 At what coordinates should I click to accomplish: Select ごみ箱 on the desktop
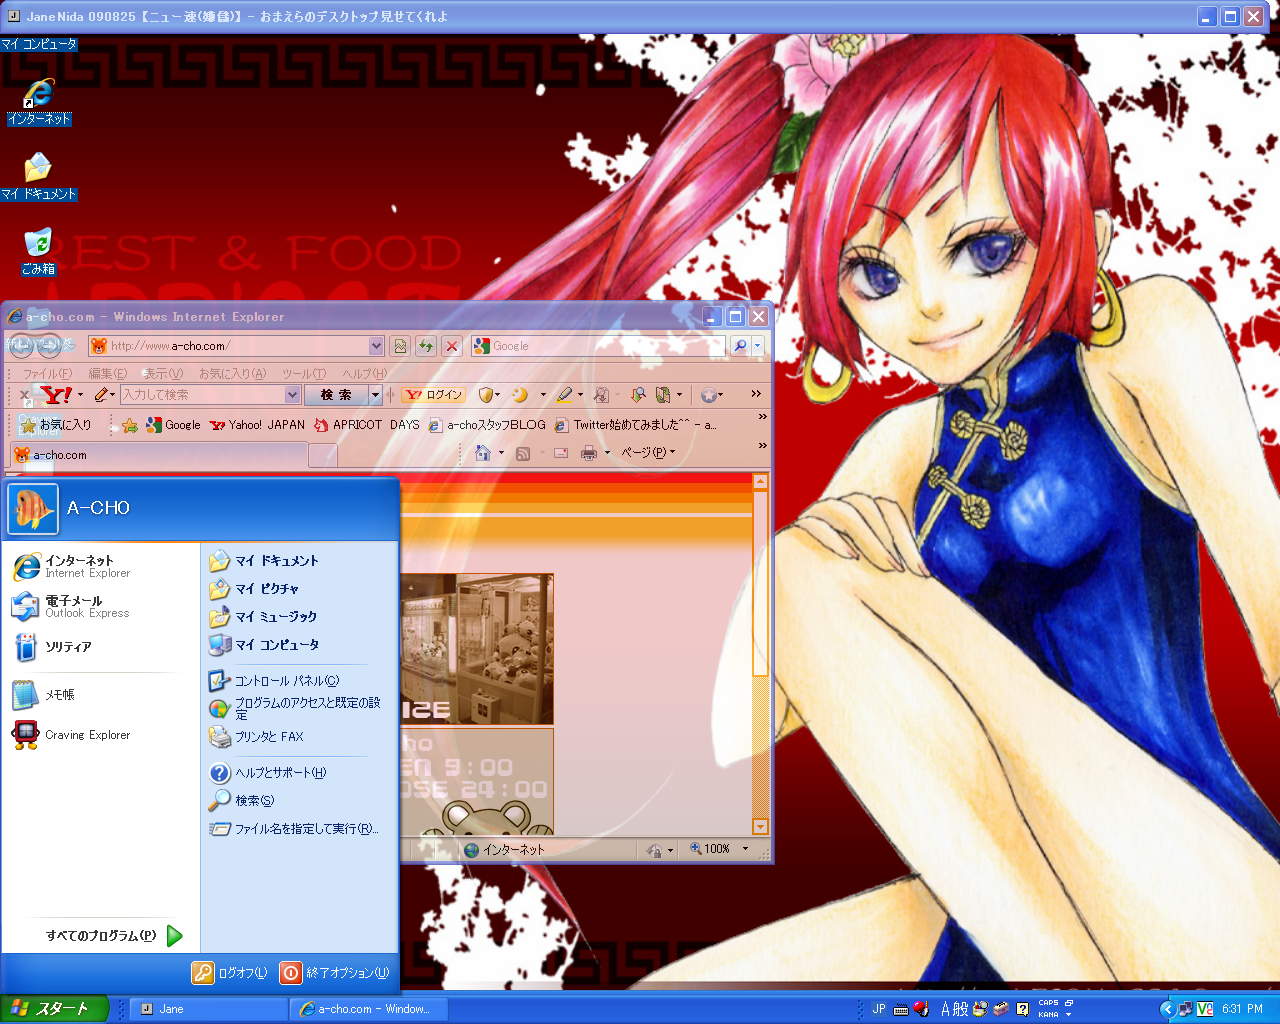(38, 252)
